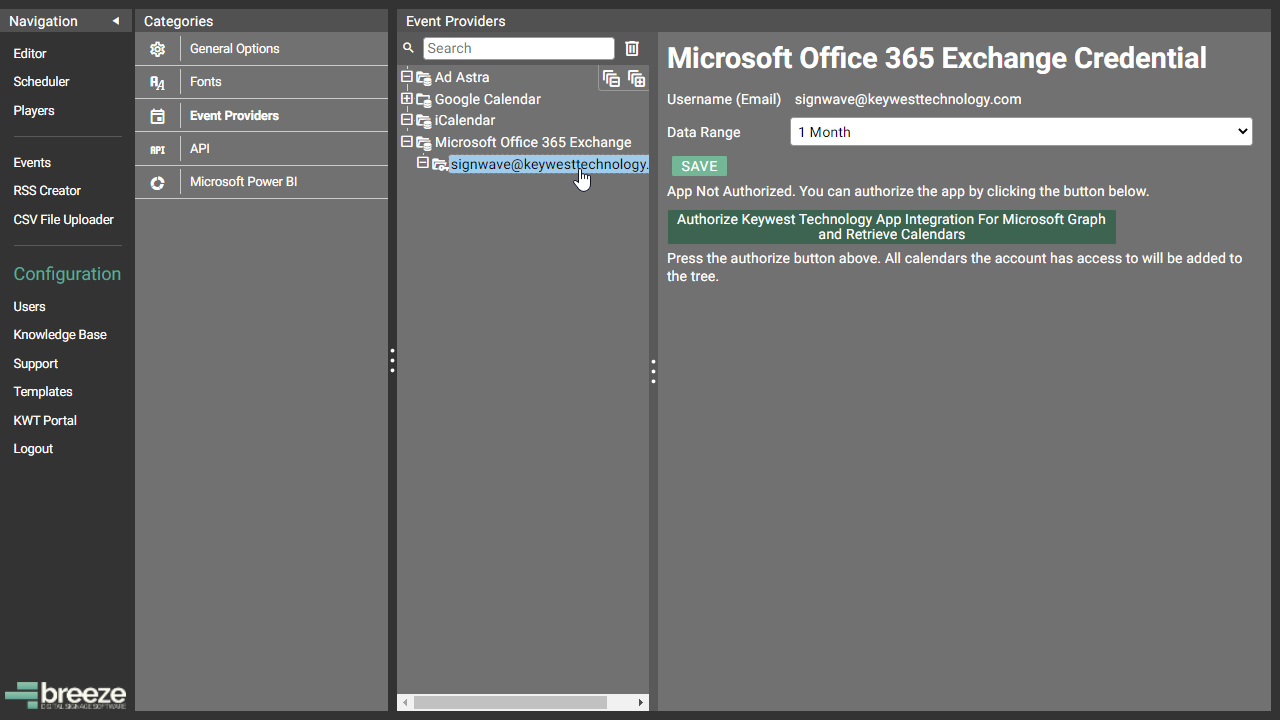Screen dimensions: 1280x720
Task: Select the signwave@keywesttechnology tree item
Action: 549,164
